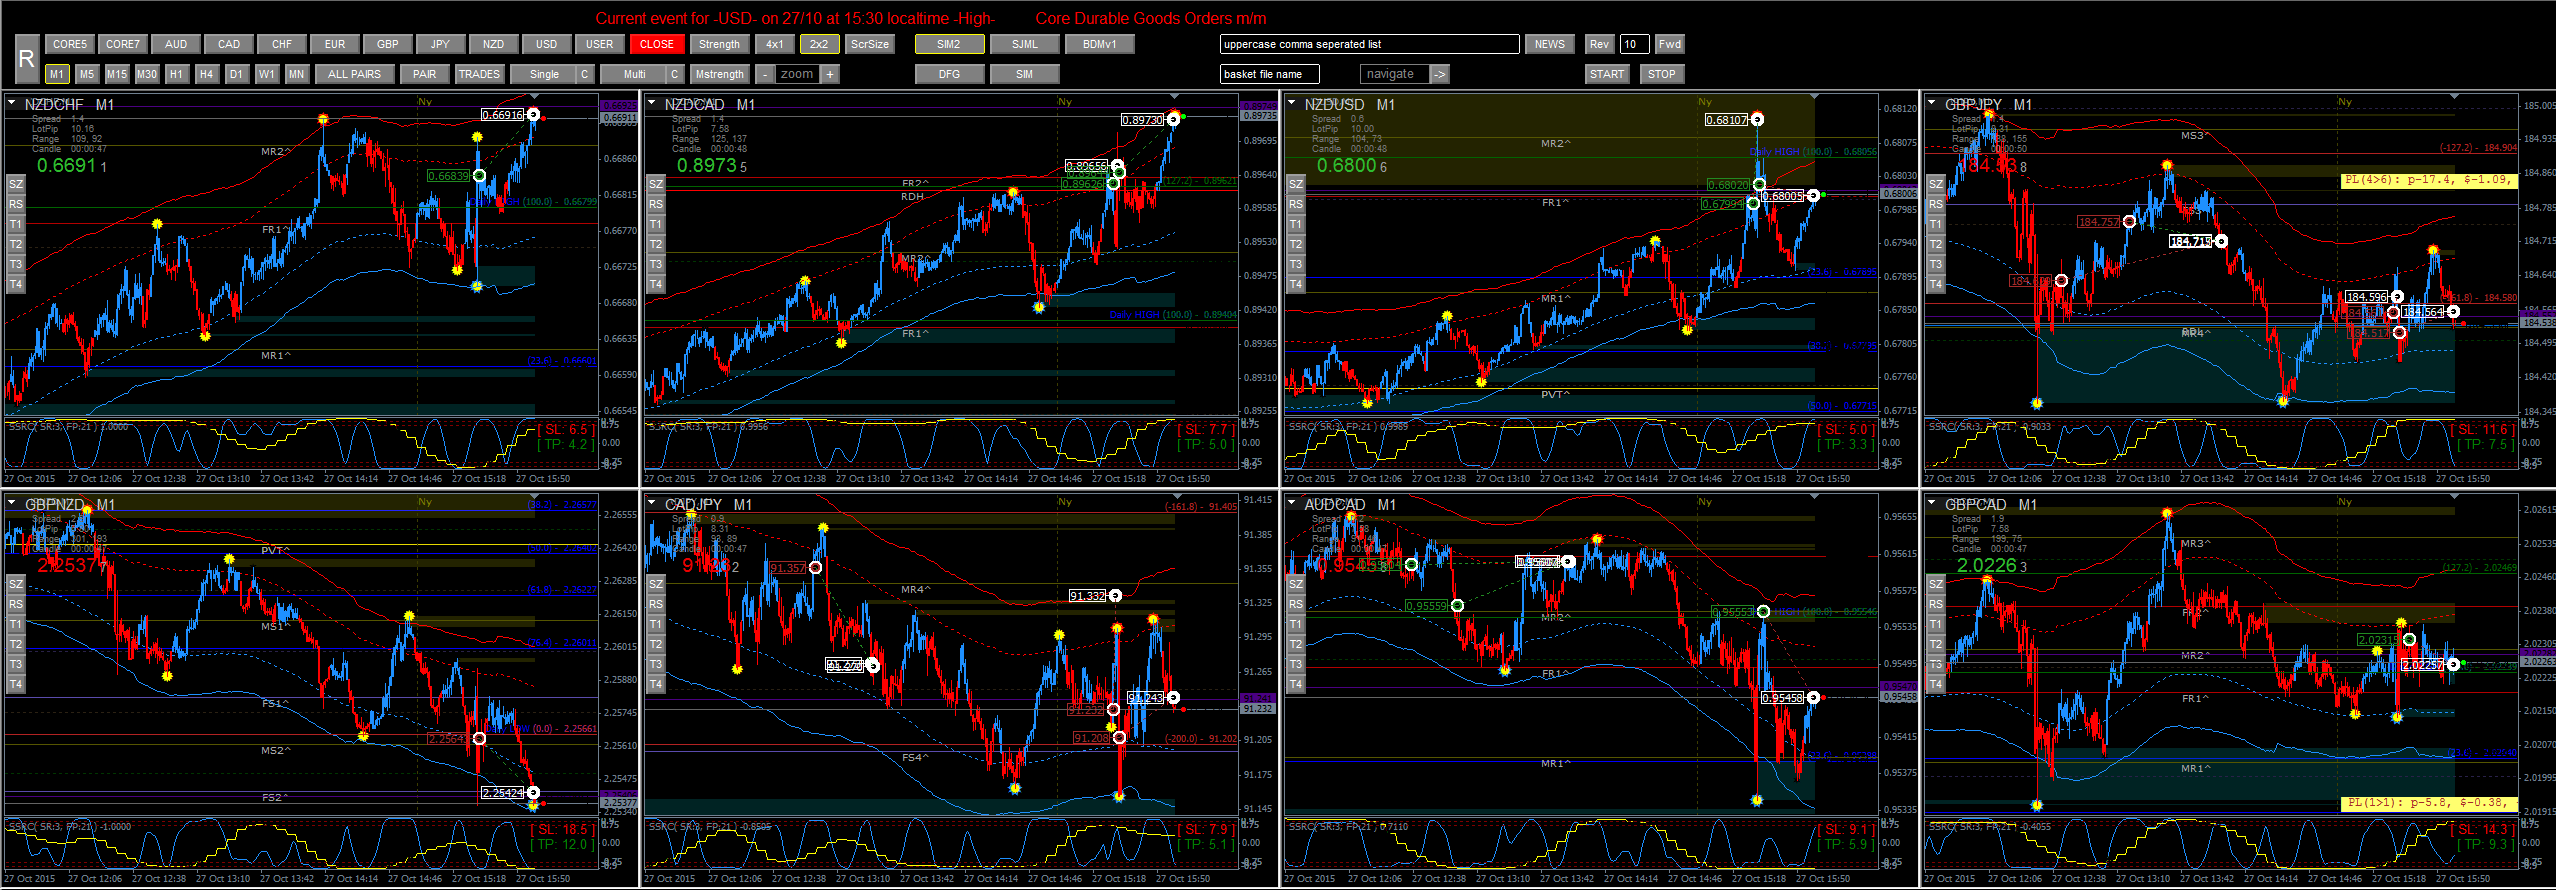Select the M1 timeframe
Image resolution: width=2556 pixels, height=890 pixels.
click(x=57, y=74)
